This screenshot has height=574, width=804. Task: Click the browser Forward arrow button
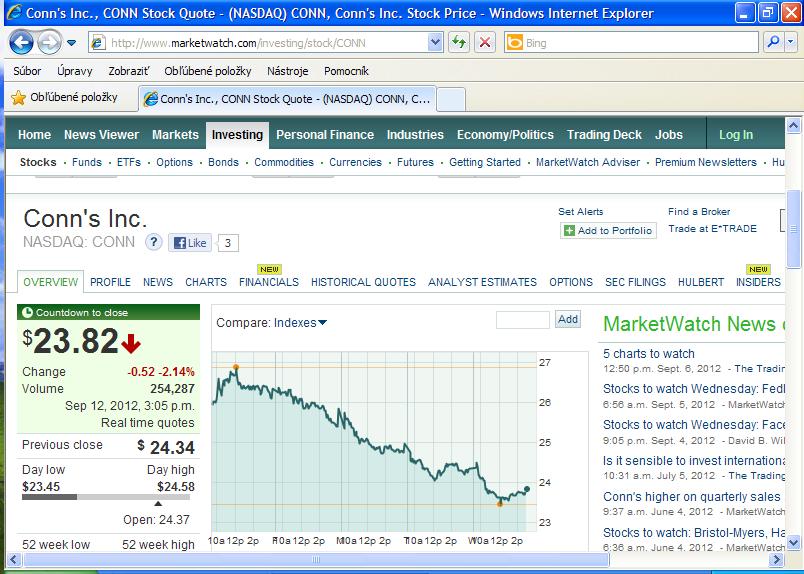coord(50,43)
